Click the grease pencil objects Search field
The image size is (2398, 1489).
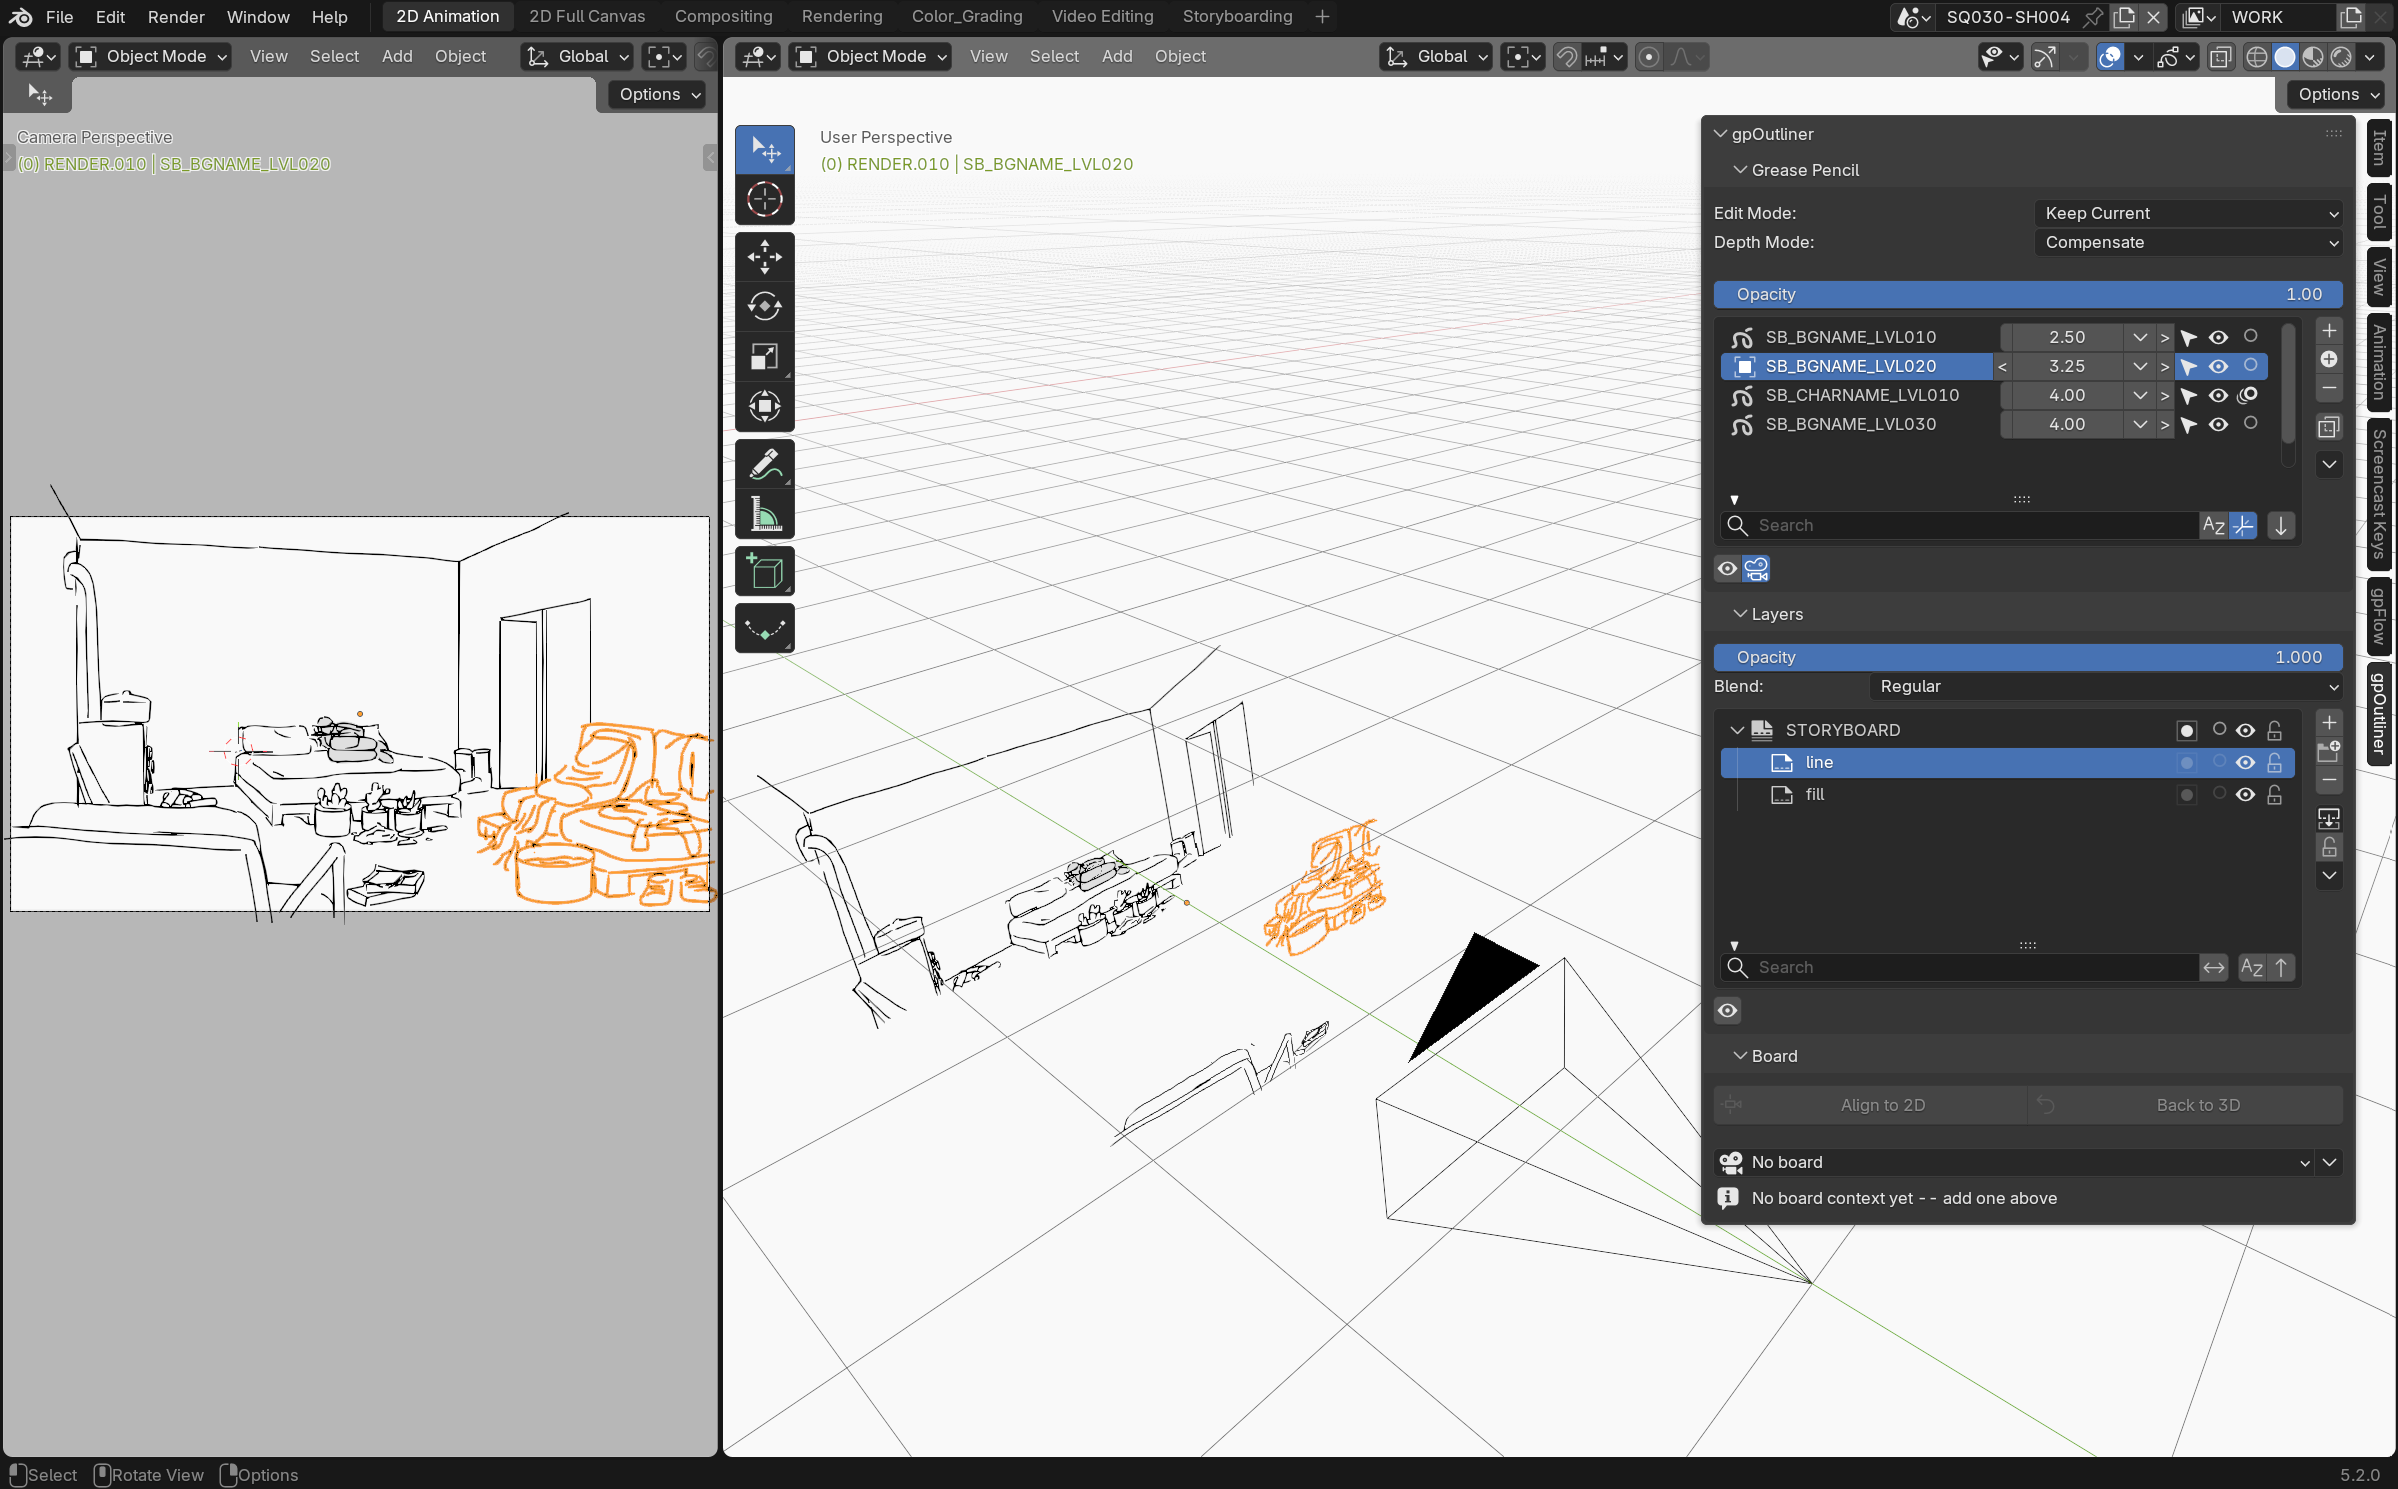(1958, 526)
